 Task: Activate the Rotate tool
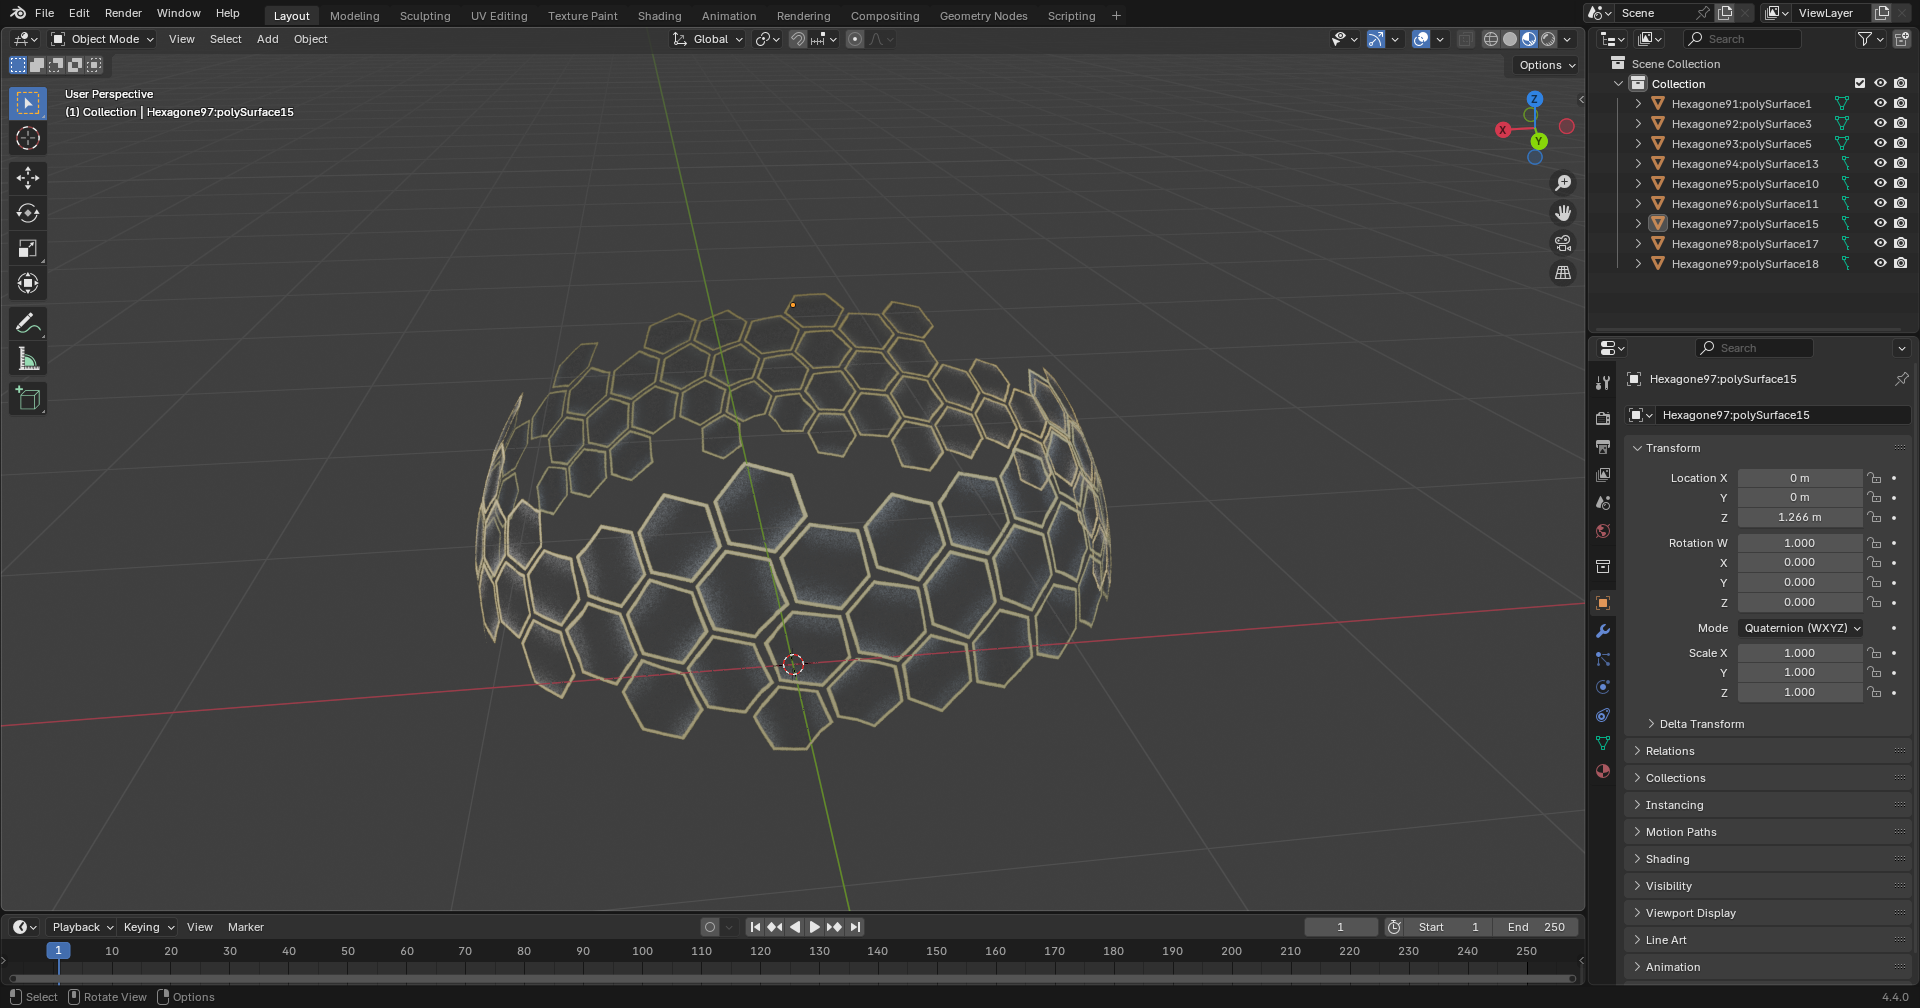tap(28, 213)
